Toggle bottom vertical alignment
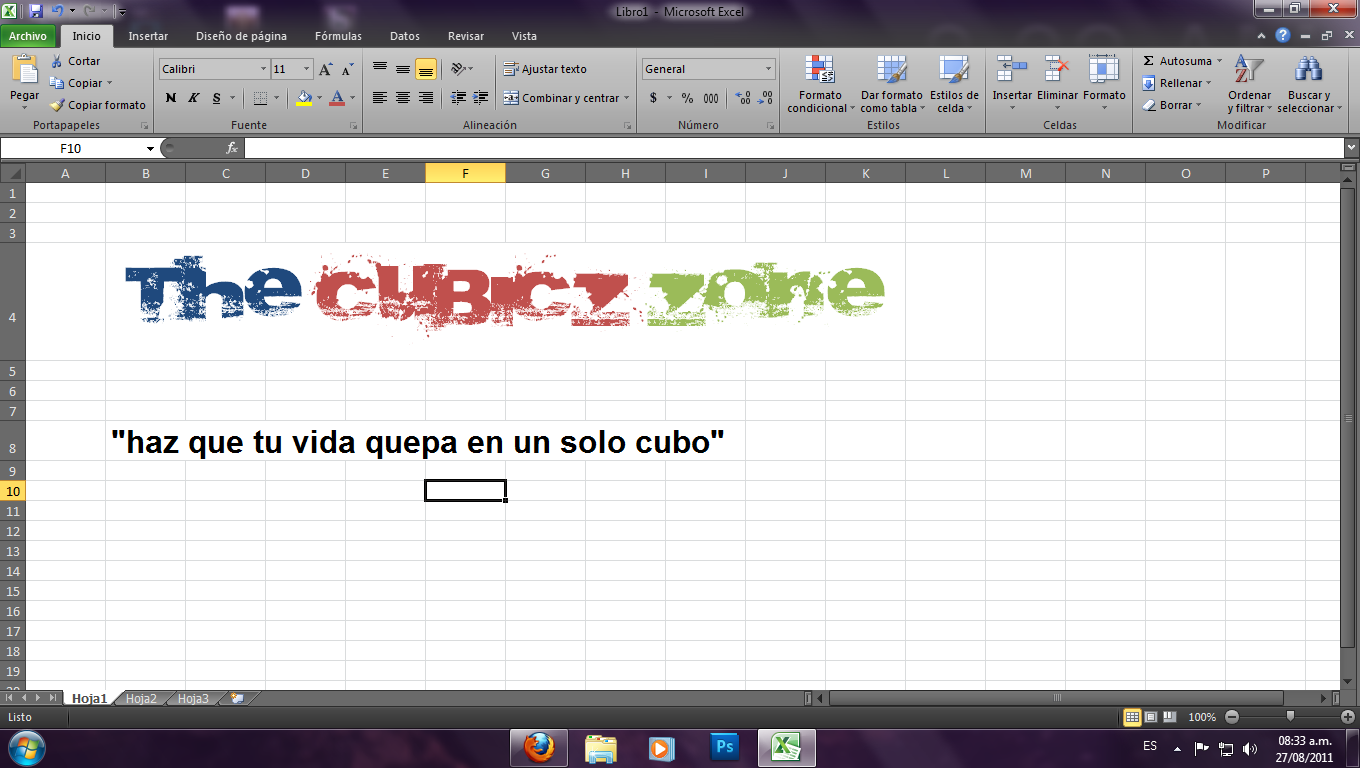 click(x=426, y=69)
